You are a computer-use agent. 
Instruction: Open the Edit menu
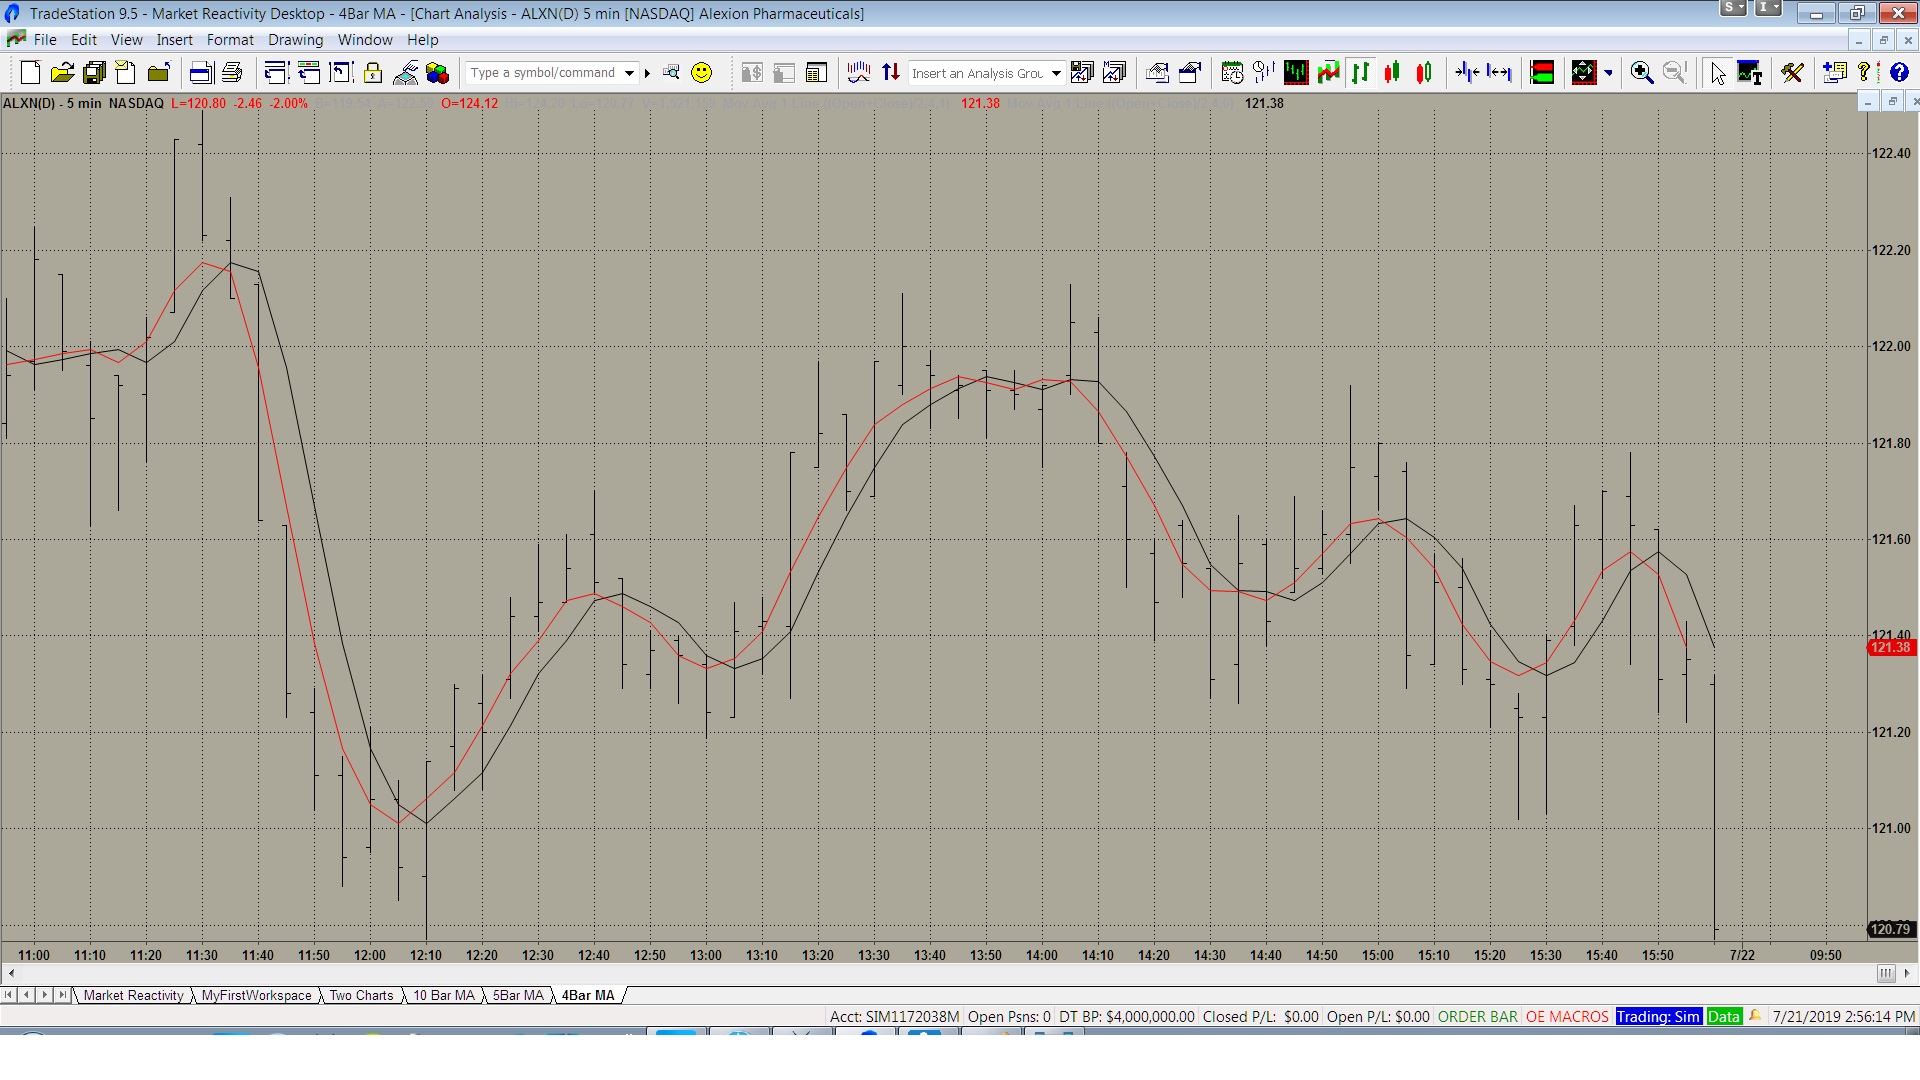(84, 40)
